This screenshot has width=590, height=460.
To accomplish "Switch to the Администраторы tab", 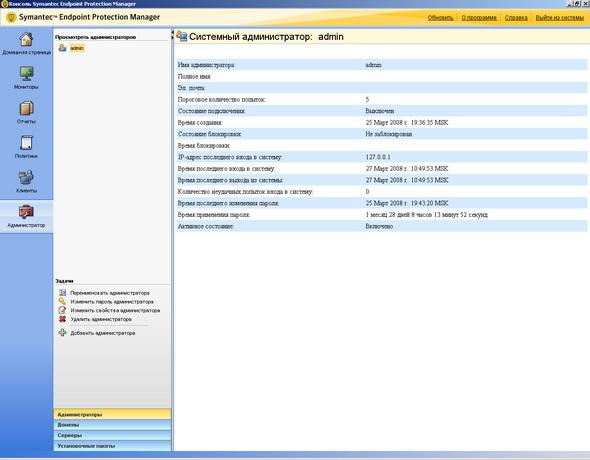I will [113, 414].
